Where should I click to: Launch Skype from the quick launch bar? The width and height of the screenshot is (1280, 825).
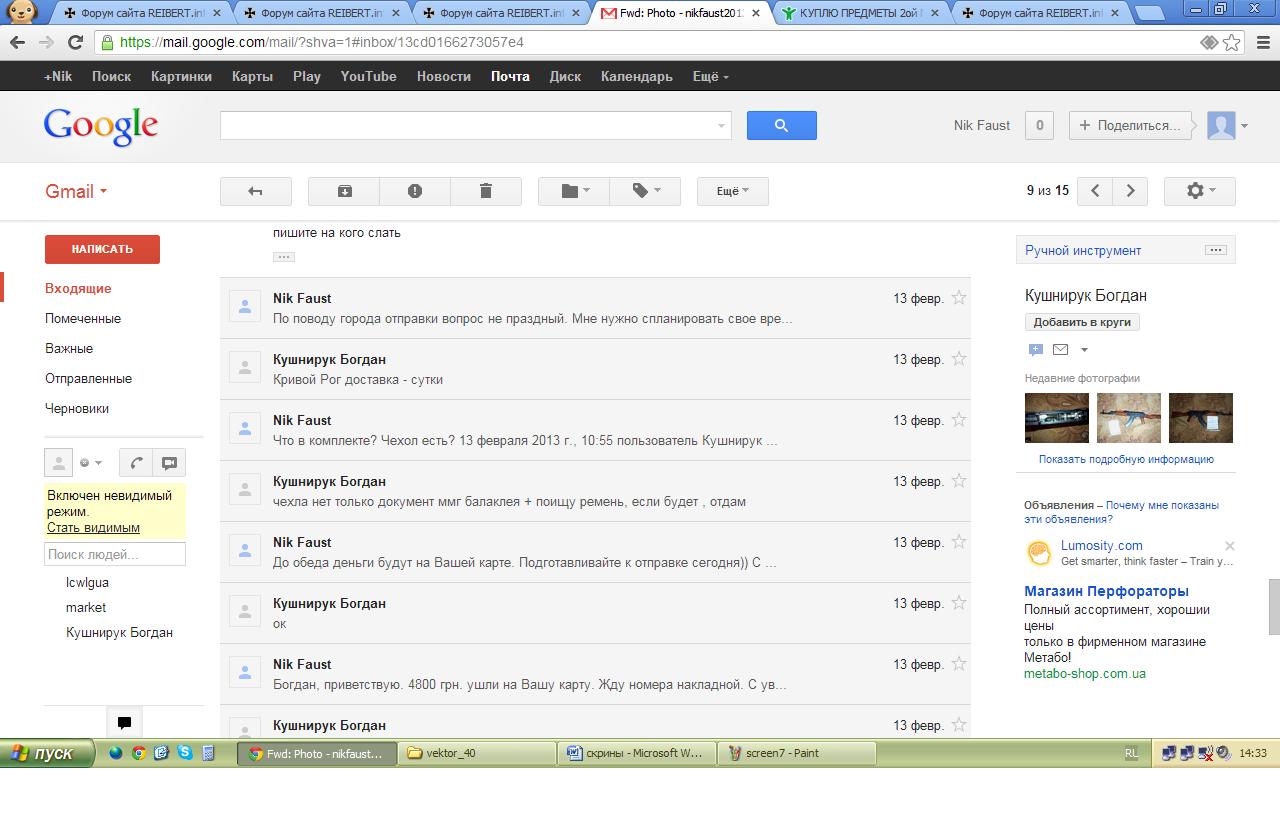click(x=185, y=753)
